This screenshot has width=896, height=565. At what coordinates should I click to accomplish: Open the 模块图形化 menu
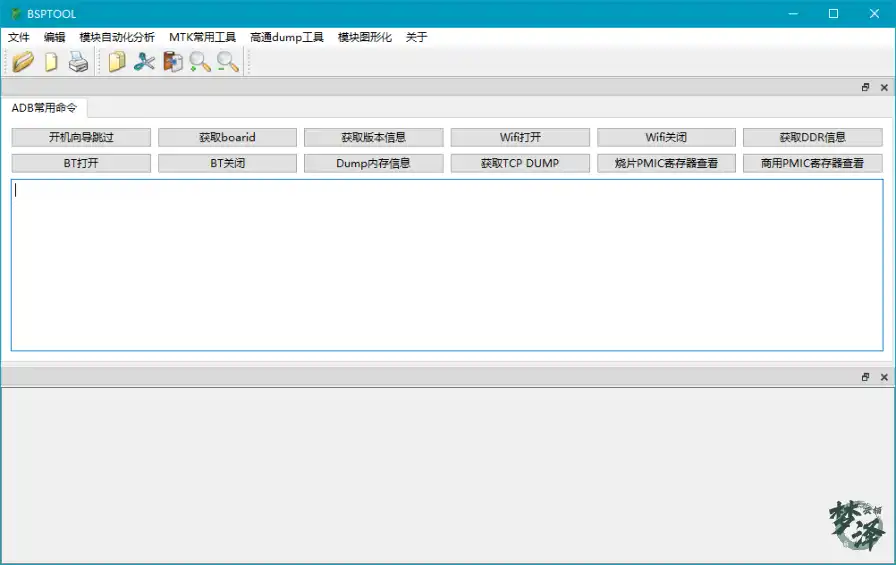click(x=365, y=37)
